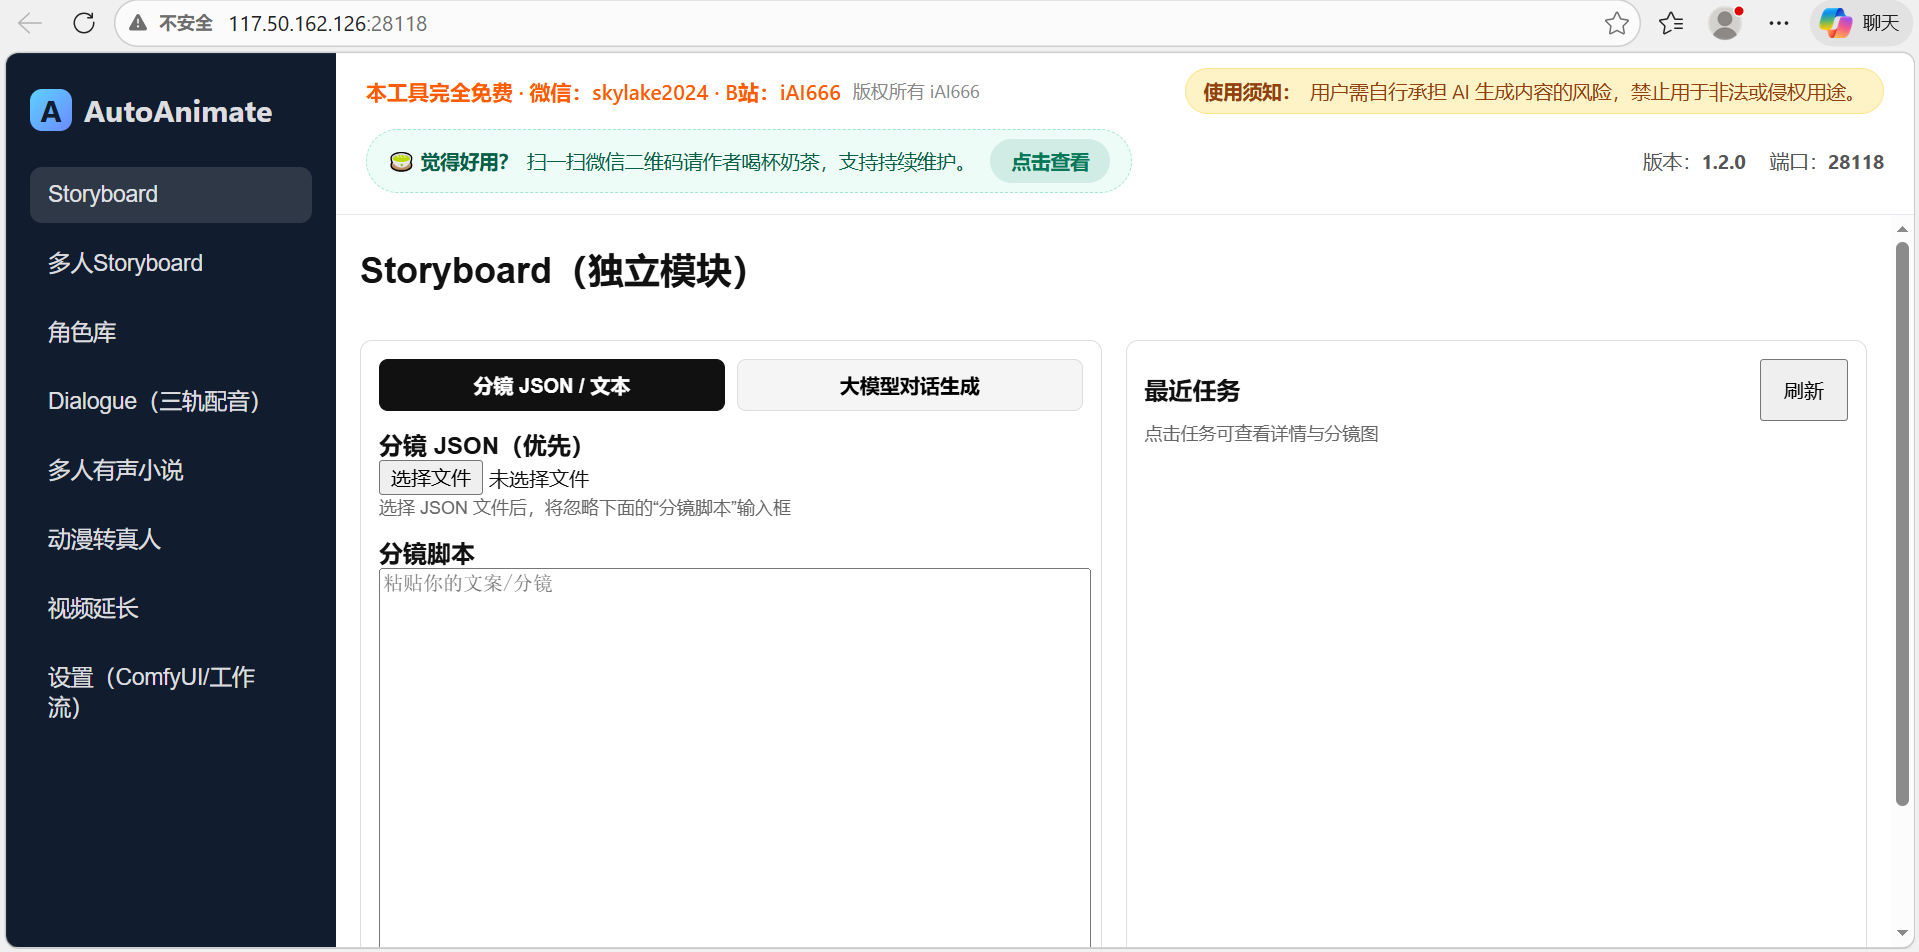Viewport: 1919px width, 952px height.
Task: Click 刷新 to refresh recent tasks
Action: 1803,390
